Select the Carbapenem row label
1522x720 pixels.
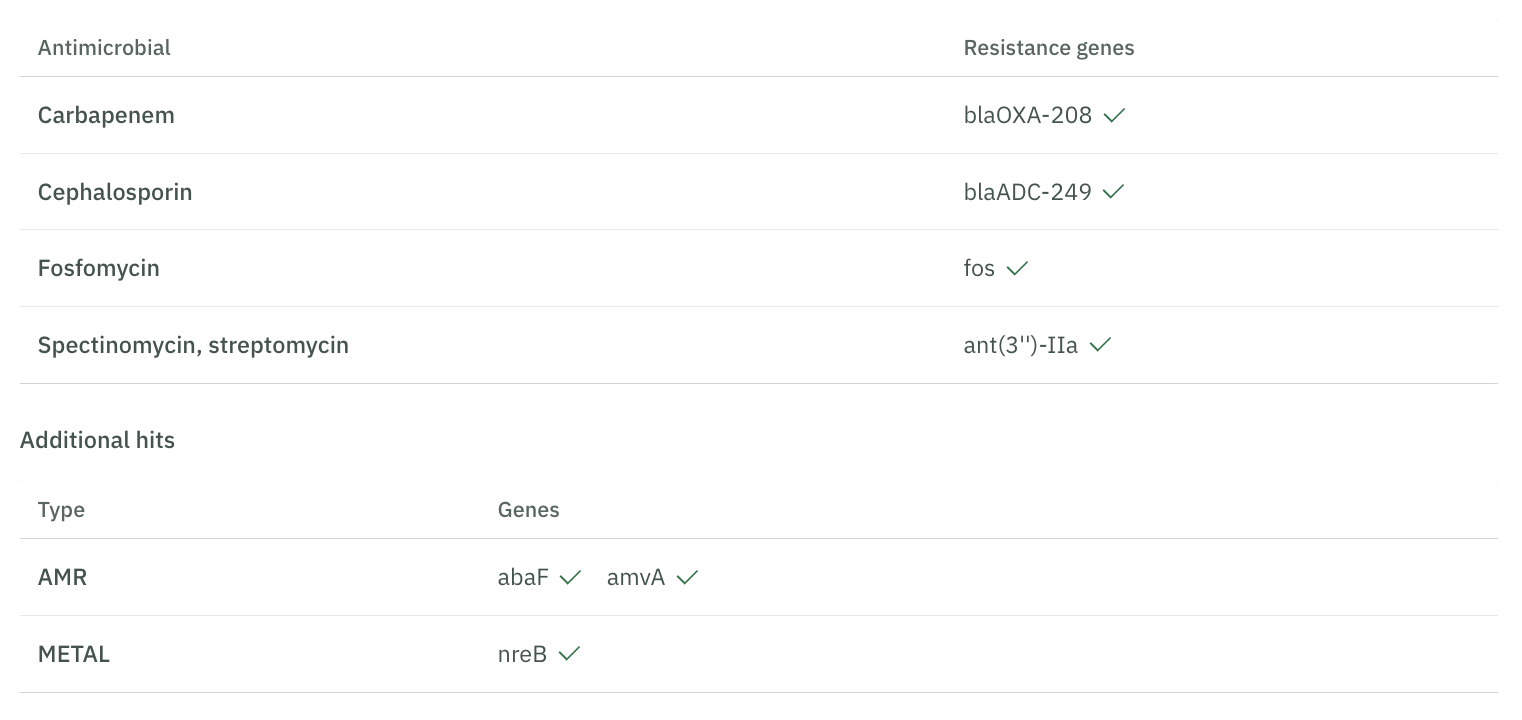[x=106, y=115]
